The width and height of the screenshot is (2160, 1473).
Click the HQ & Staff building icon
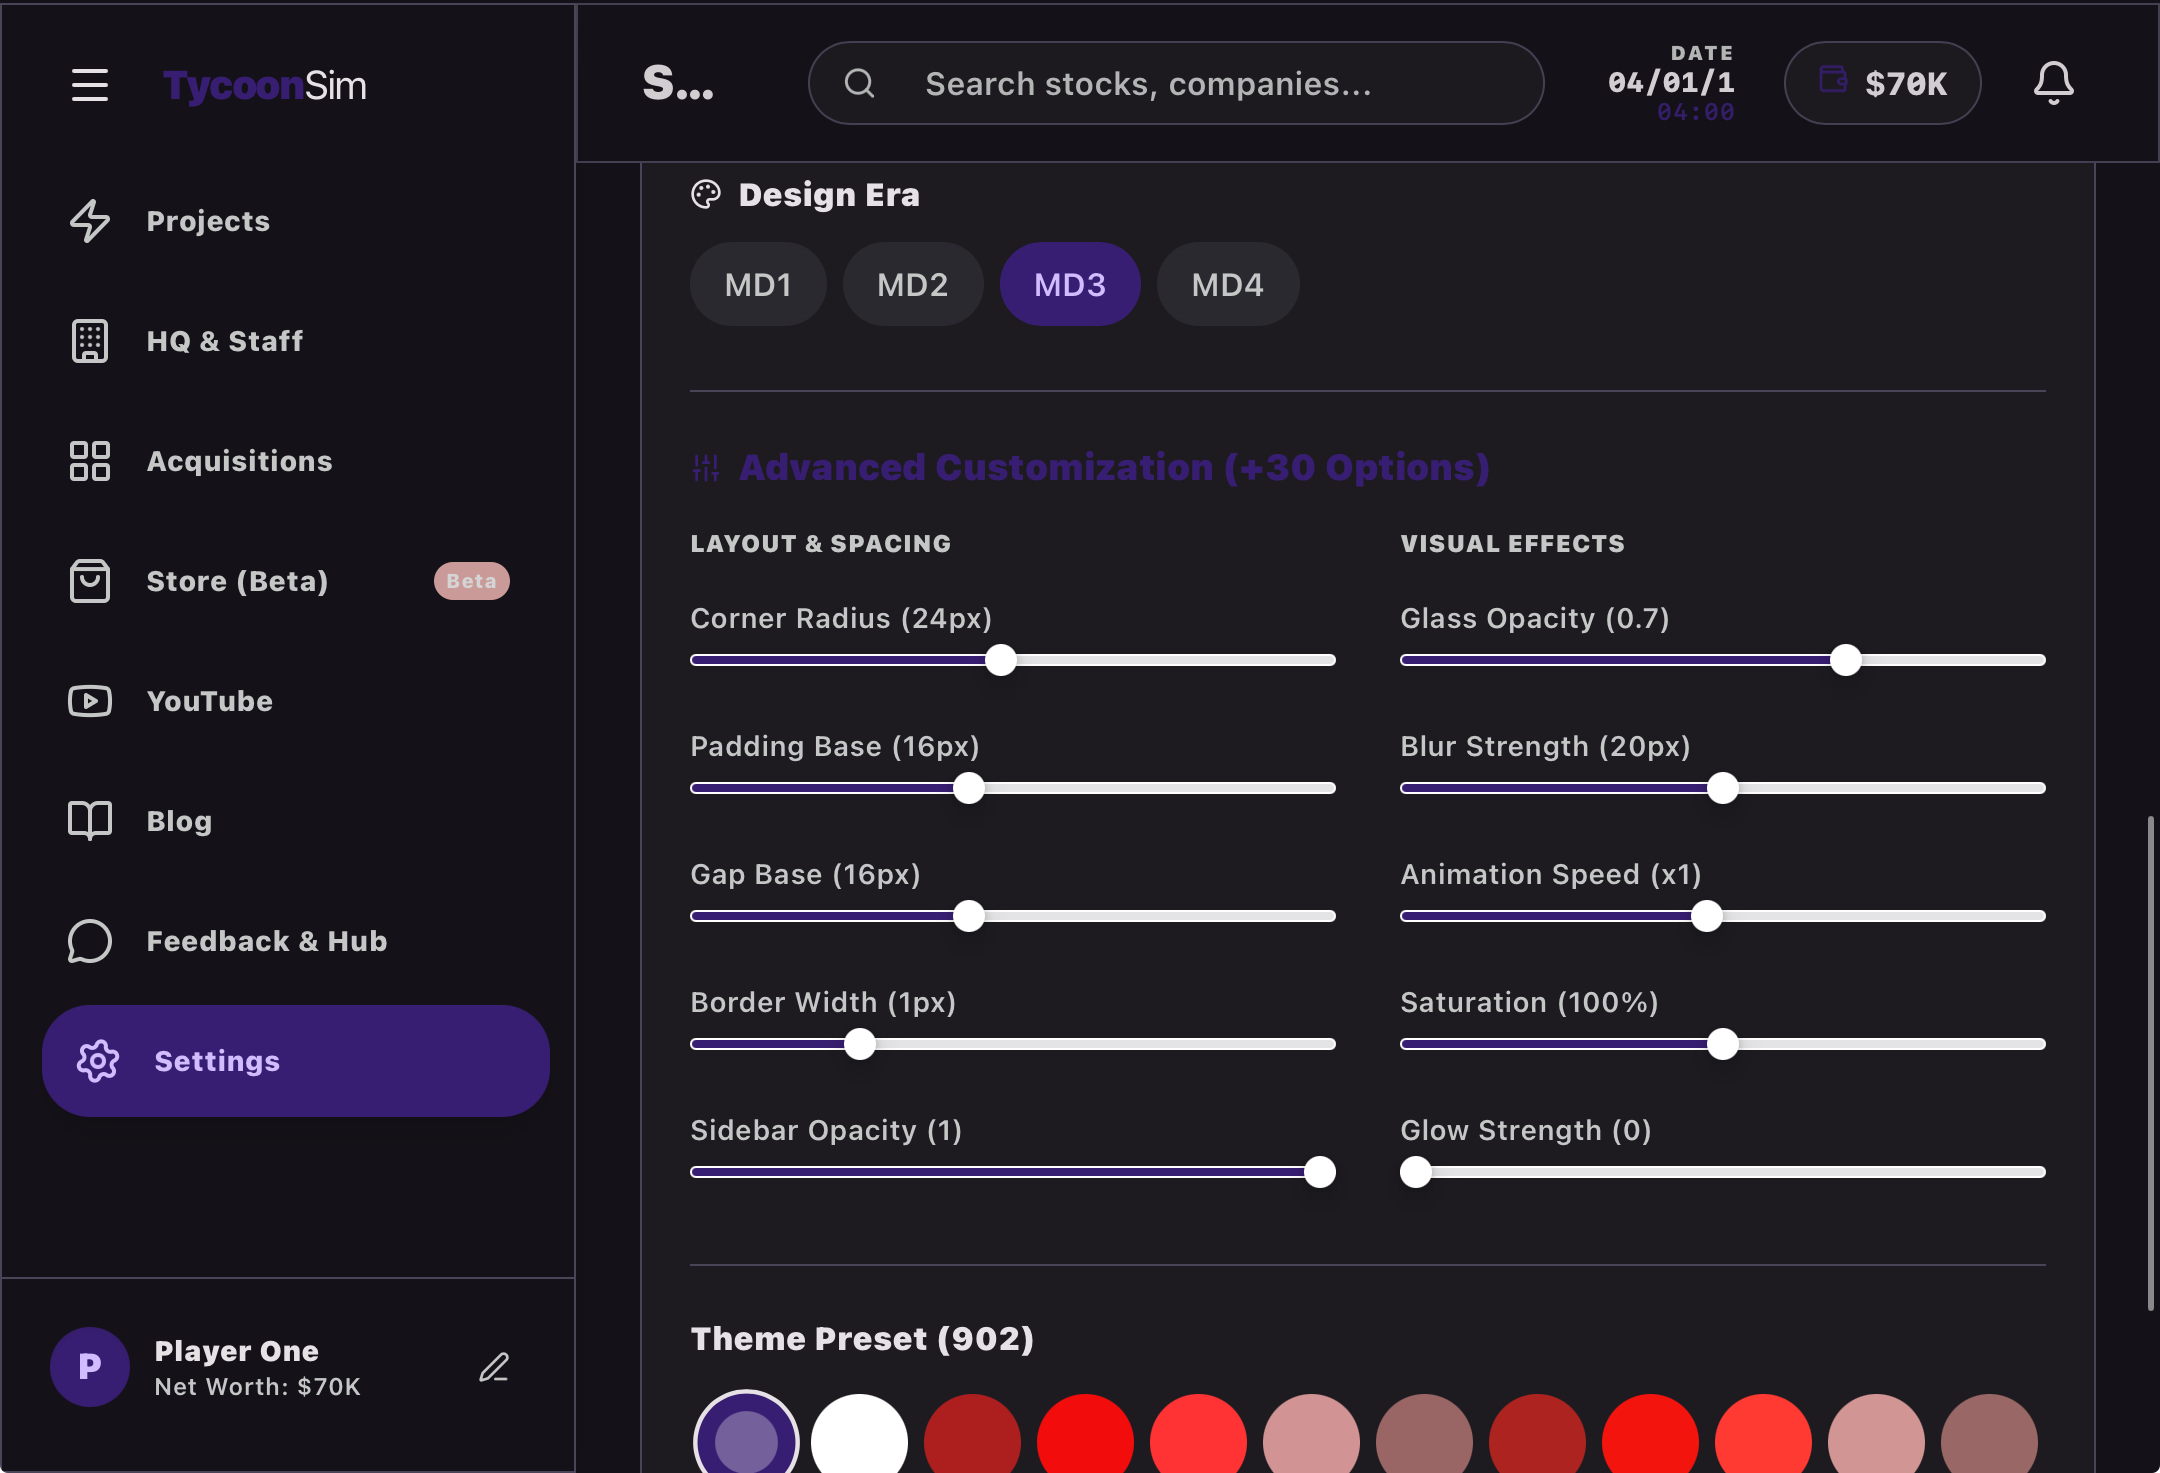[x=90, y=341]
